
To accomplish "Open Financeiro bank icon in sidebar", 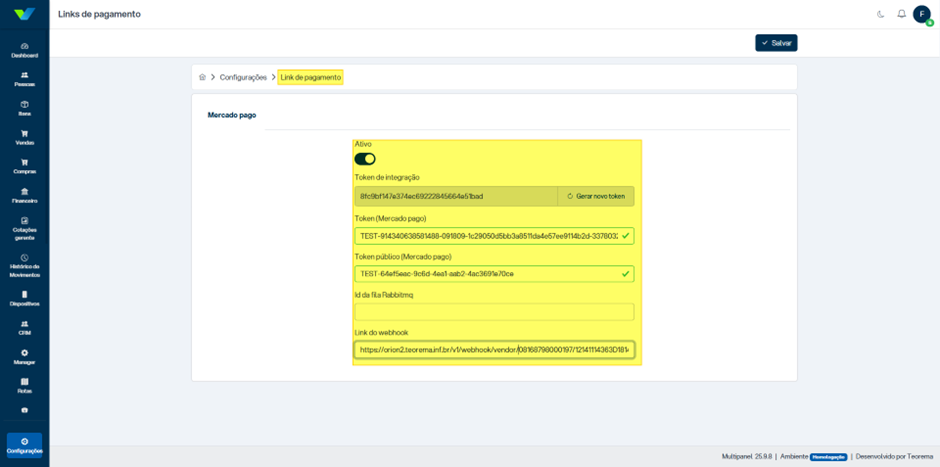I will [25, 192].
